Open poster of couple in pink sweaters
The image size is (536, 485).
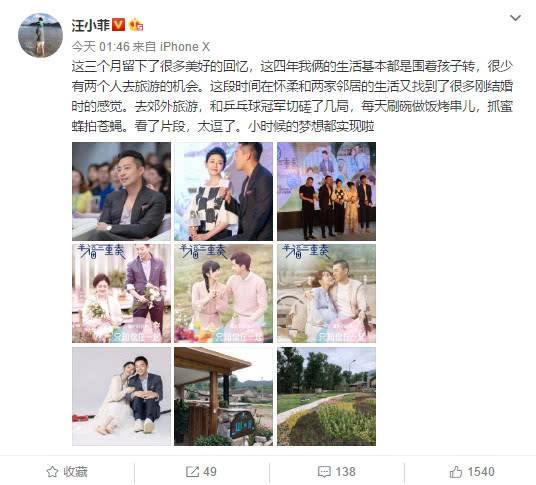[224, 294]
